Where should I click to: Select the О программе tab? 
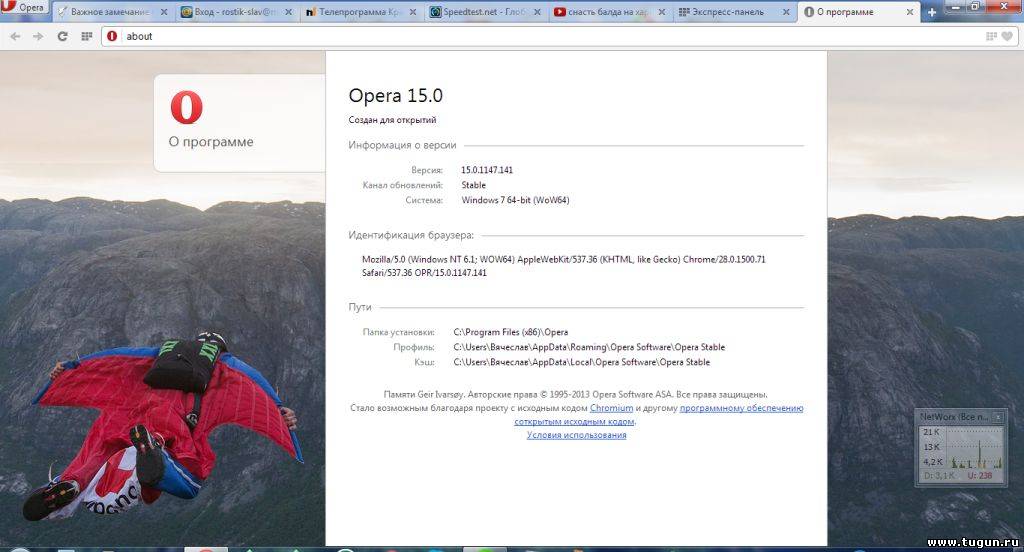(x=858, y=12)
